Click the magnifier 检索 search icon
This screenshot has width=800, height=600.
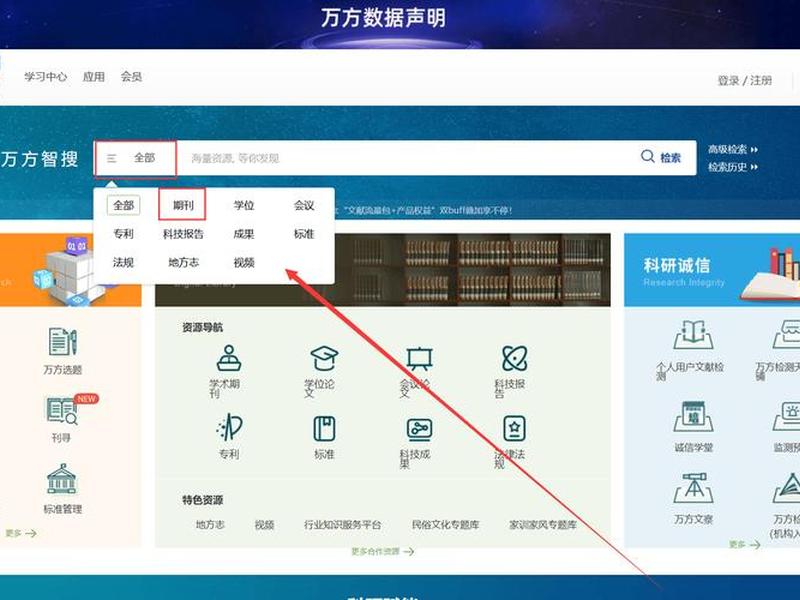pyautogui.click(x=647, y=156)
